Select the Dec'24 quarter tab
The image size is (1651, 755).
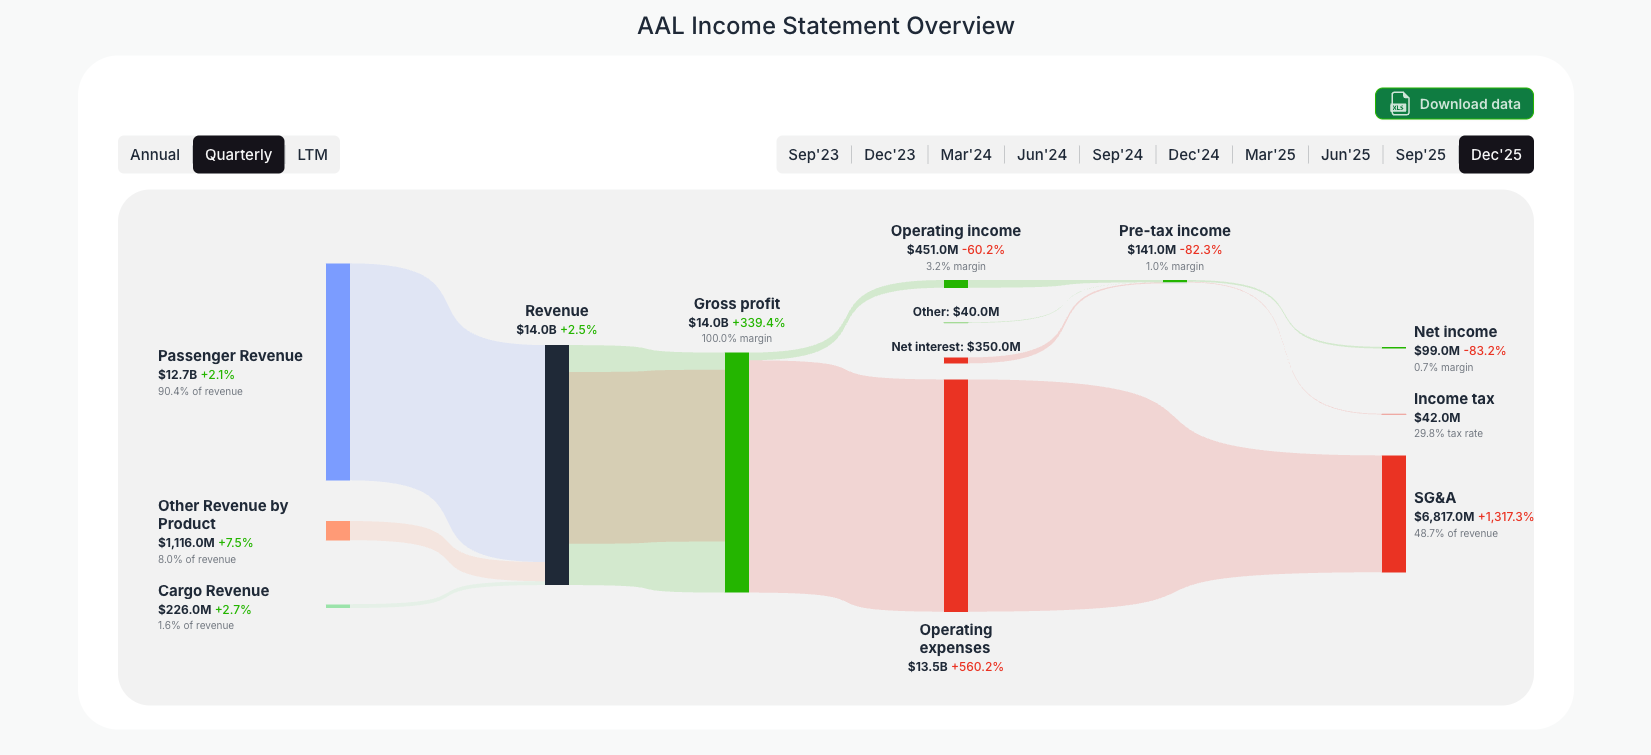click(x=1193, y=154)
